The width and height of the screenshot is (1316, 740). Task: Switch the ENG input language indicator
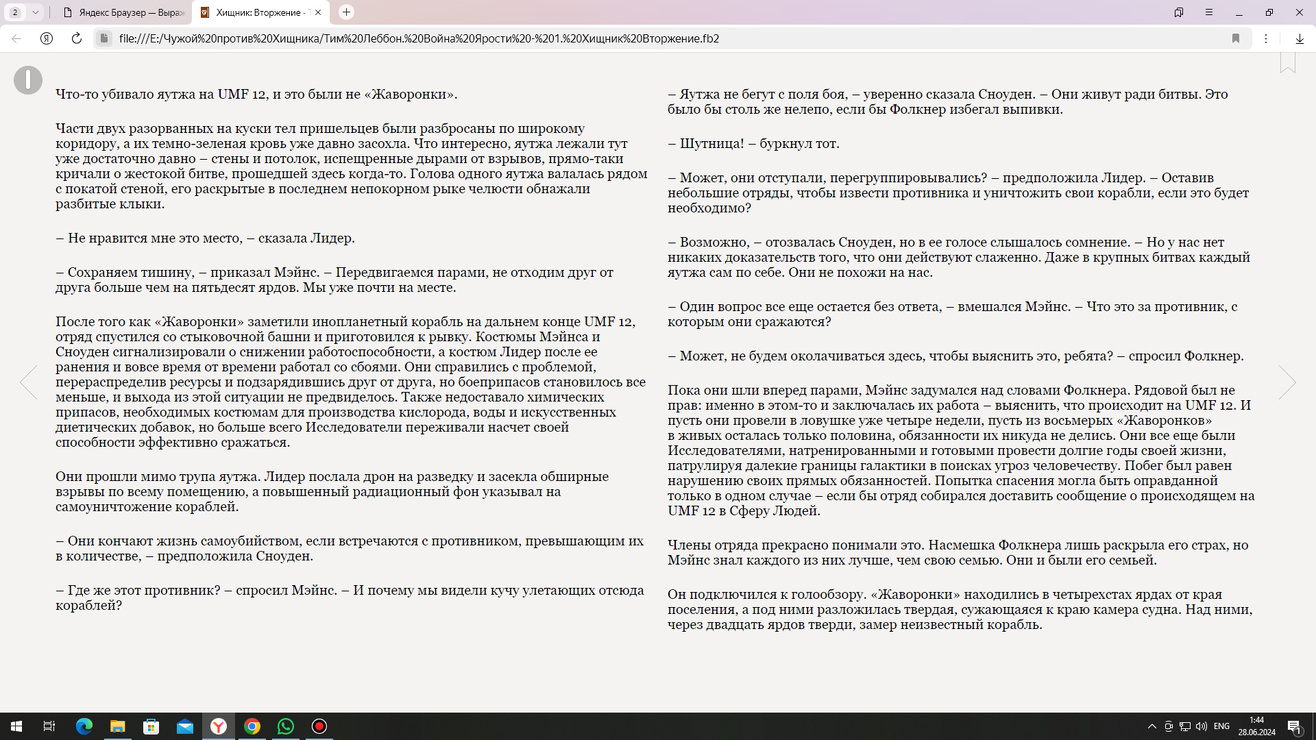point(1221,726)
